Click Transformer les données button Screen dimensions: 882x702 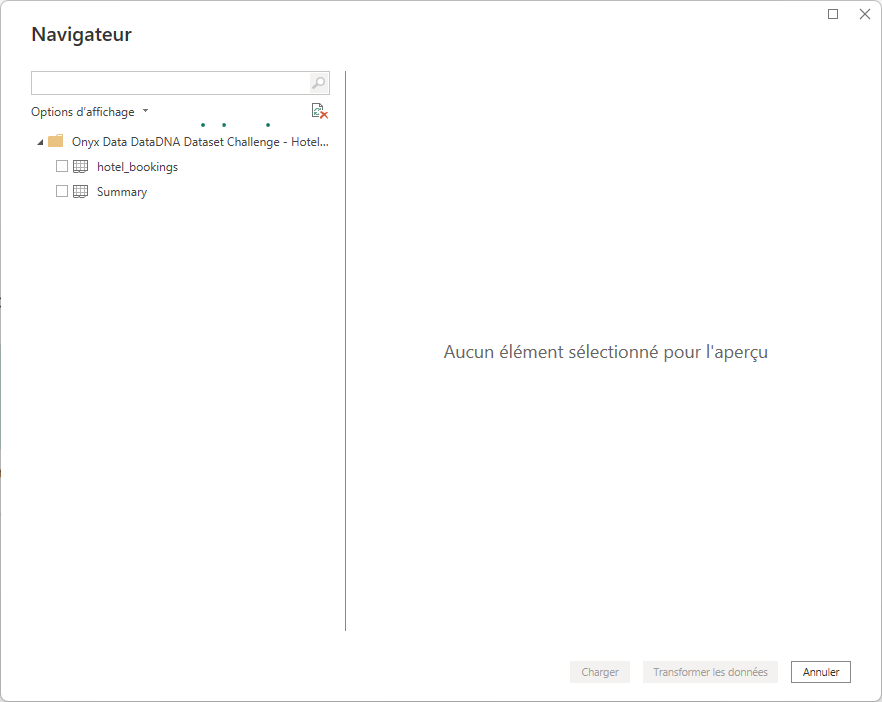click(x=710, y=672)
